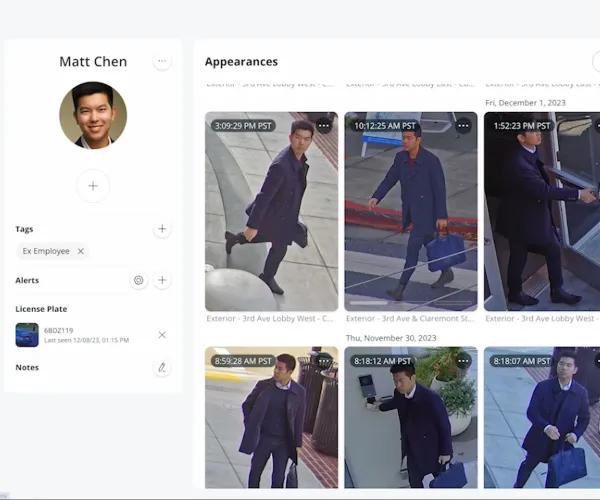The image size is (600, 500).
Task: Open options for 8:18:12 AM appearance
Action: tap(463, 361)
